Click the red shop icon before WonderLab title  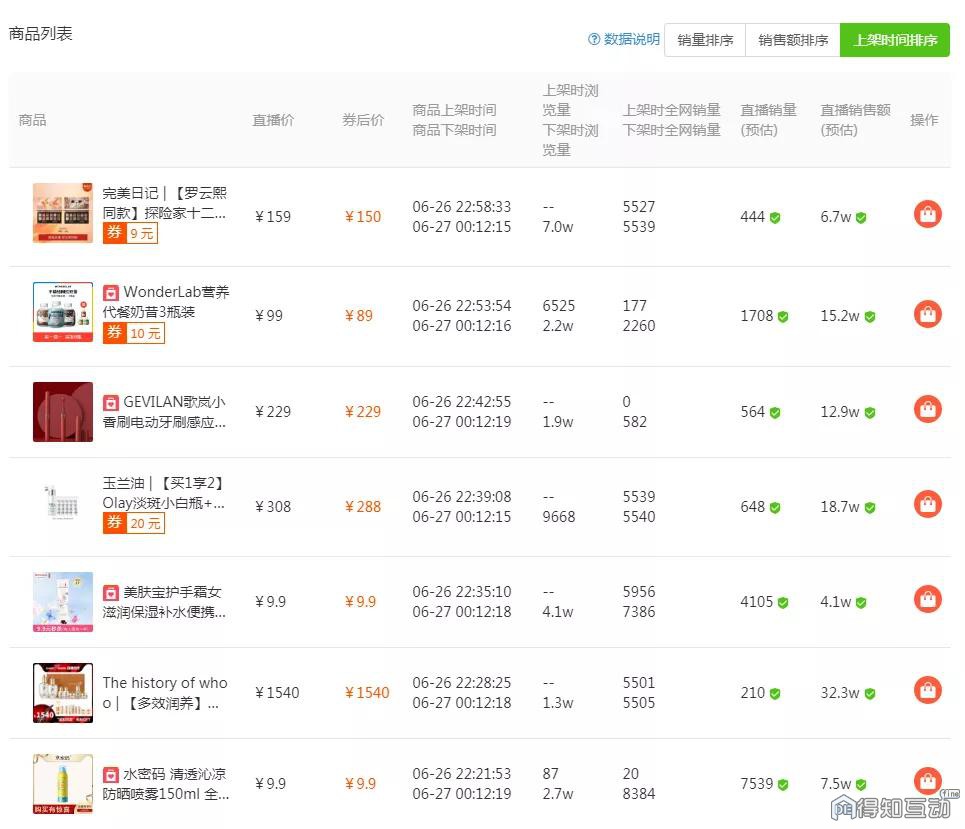click(x=110, y=292)
